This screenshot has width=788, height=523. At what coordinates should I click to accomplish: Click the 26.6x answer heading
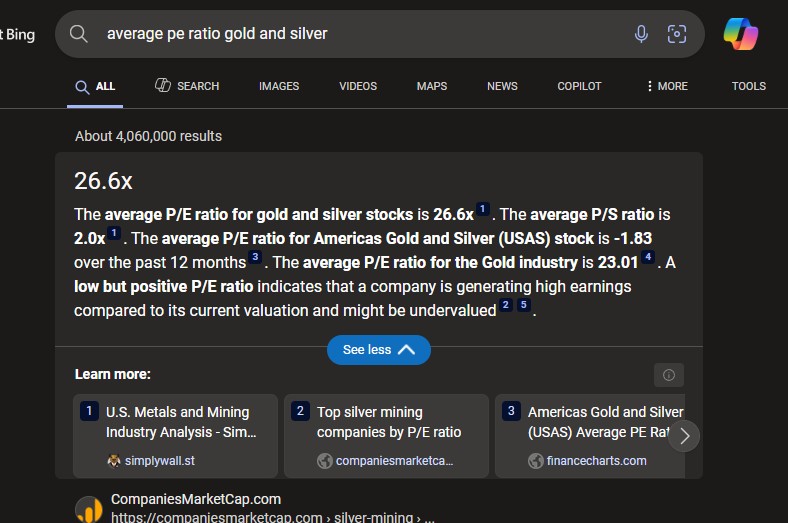103,181
